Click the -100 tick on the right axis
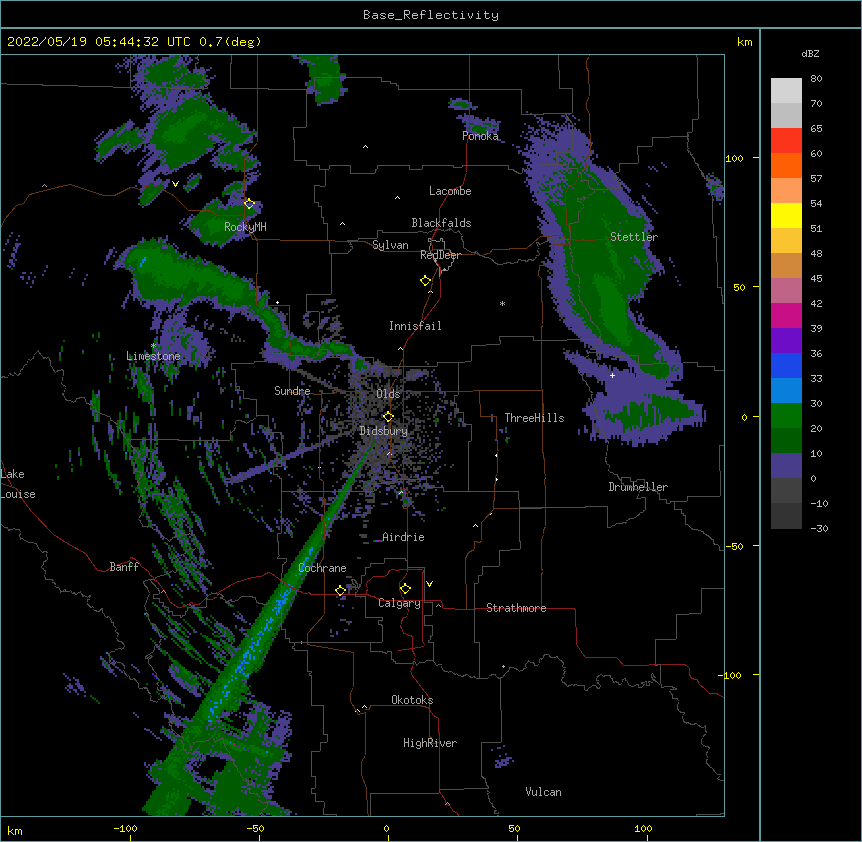Viewport: 862px width, 842px height. tap(730, 675)
